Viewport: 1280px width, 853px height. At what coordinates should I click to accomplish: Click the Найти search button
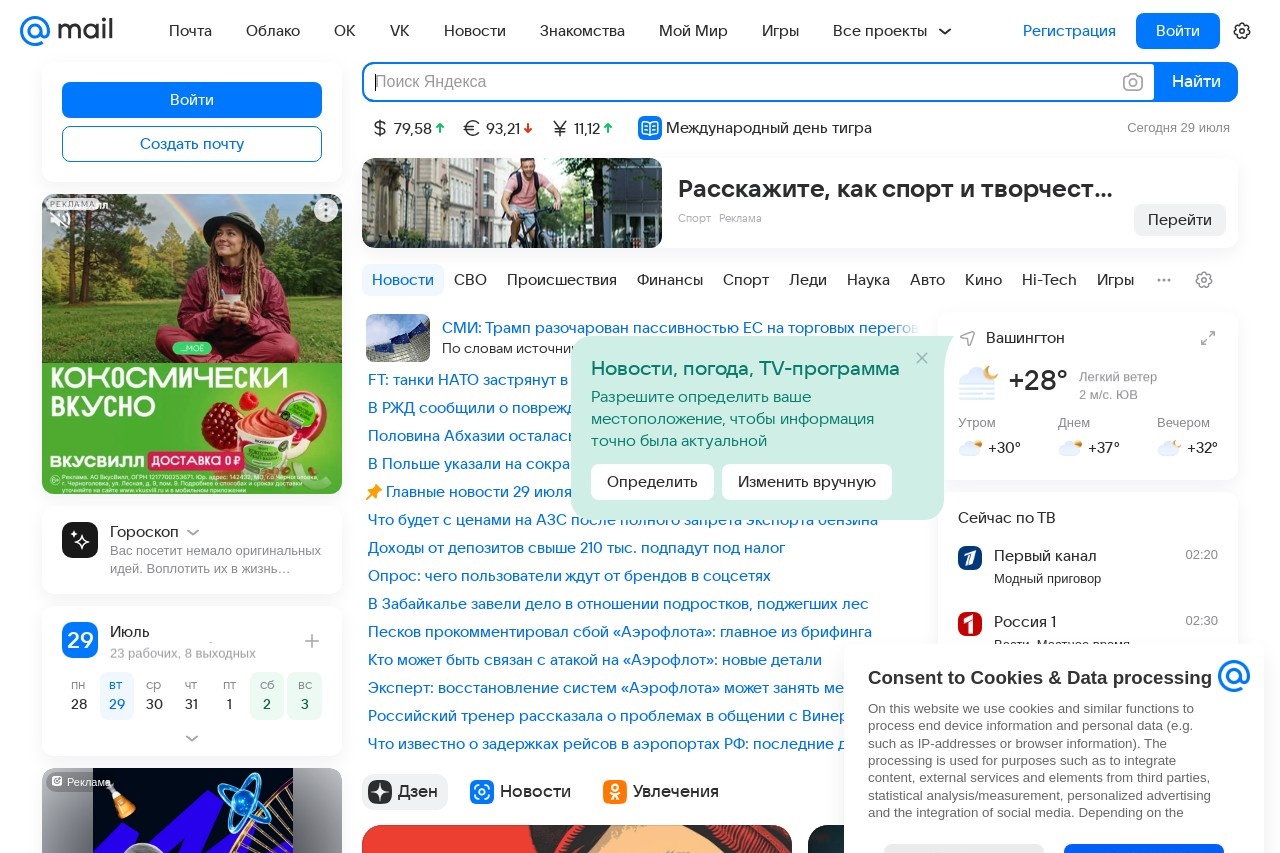pos(1196,82)
